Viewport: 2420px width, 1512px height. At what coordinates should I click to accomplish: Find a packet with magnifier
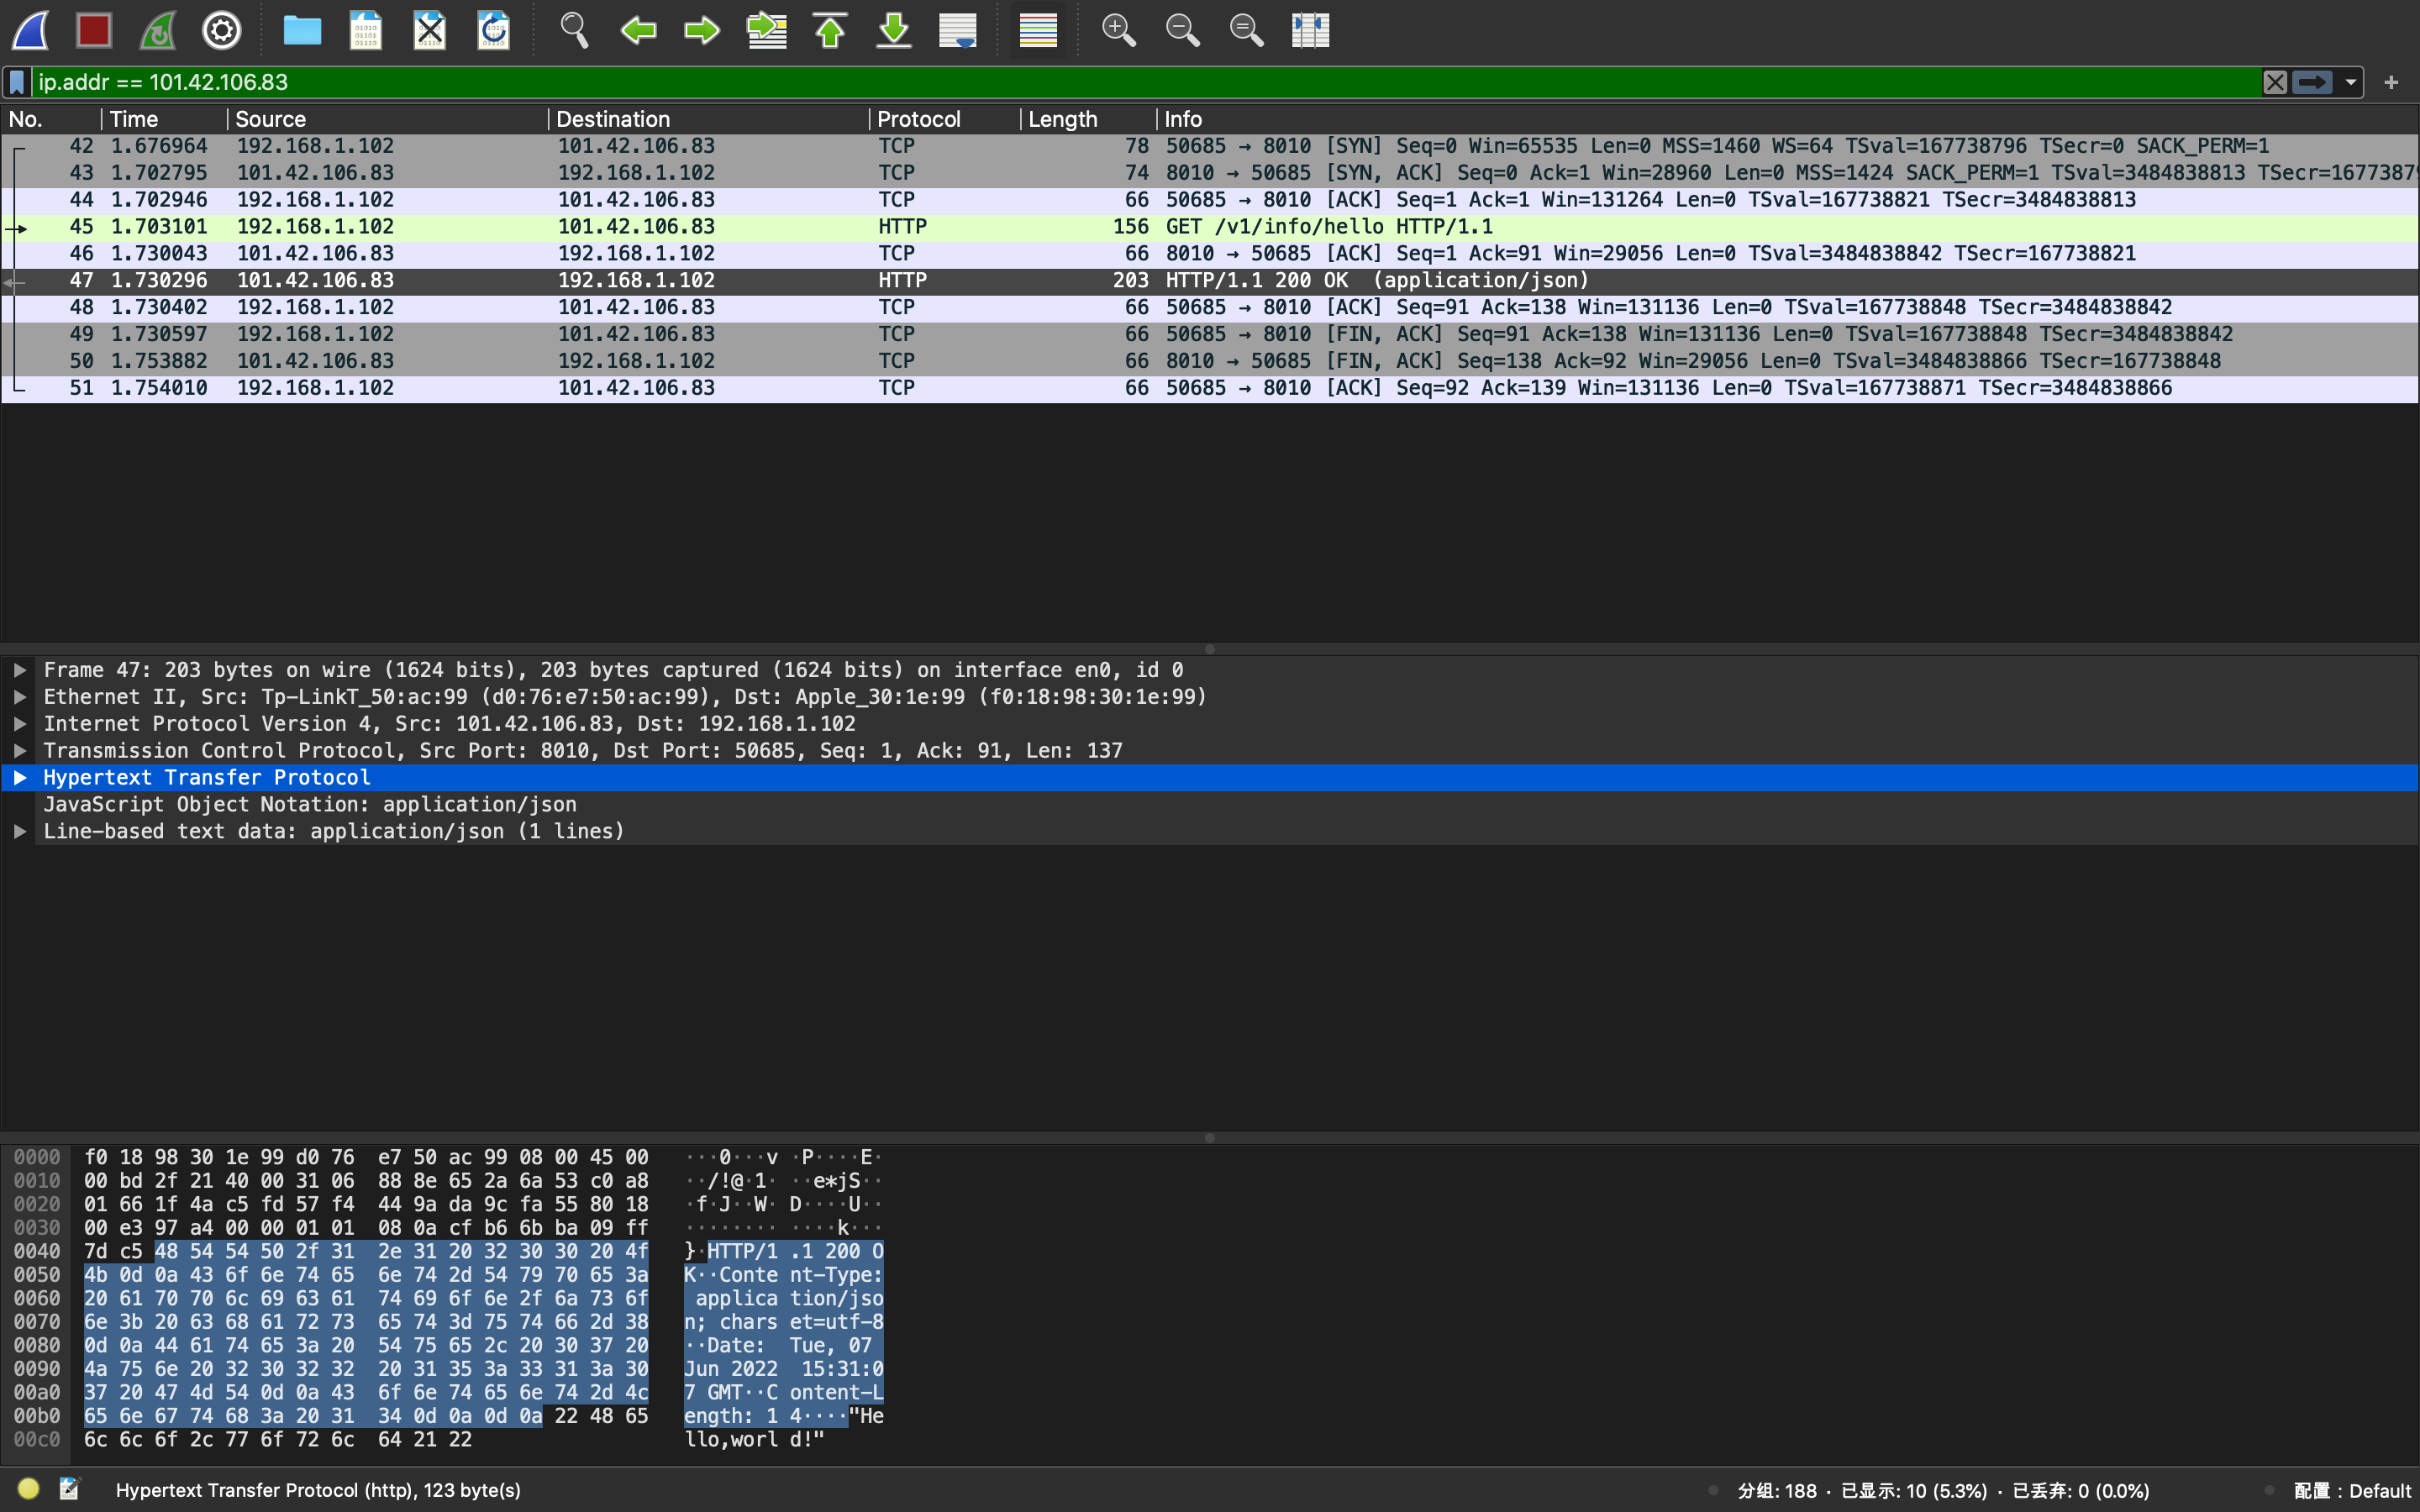[x=574, y=30]
